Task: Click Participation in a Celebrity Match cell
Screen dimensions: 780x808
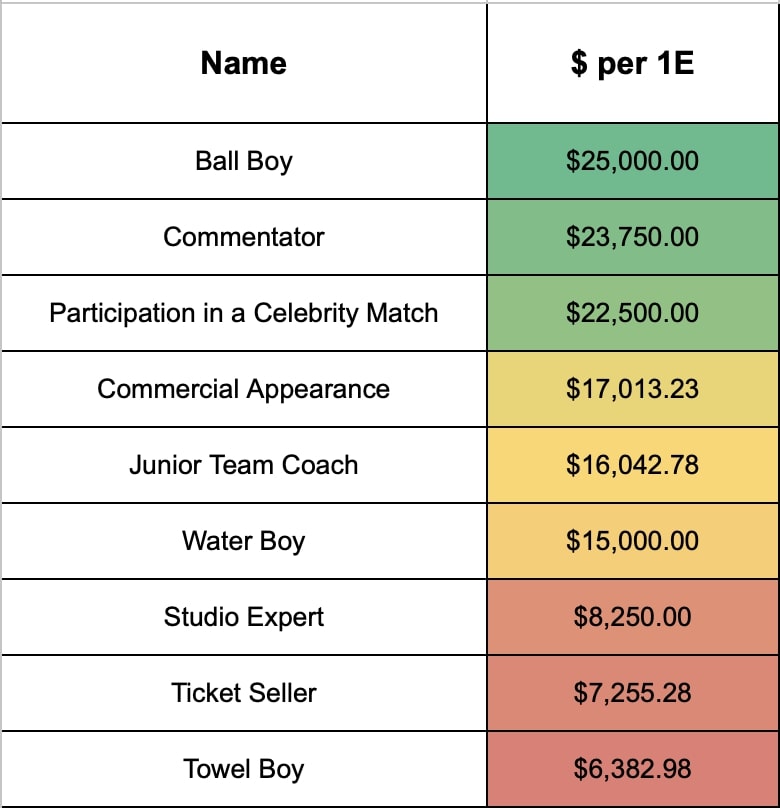Action: point(244,313)
